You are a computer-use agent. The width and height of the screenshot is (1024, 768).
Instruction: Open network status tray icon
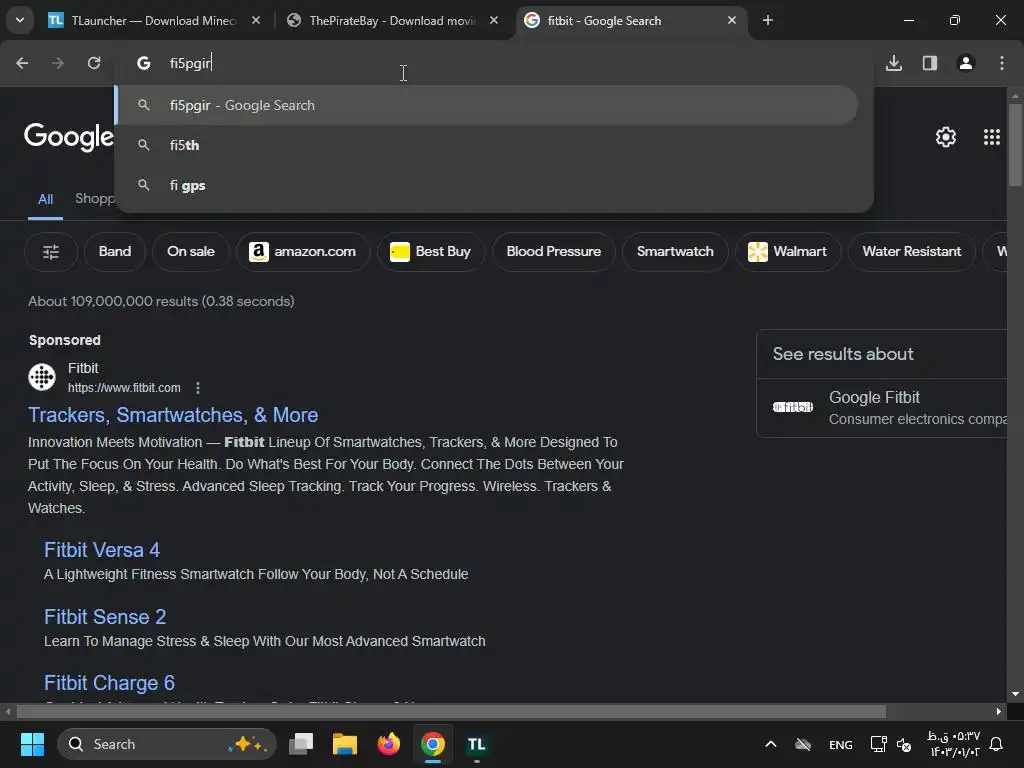(878, 744)
